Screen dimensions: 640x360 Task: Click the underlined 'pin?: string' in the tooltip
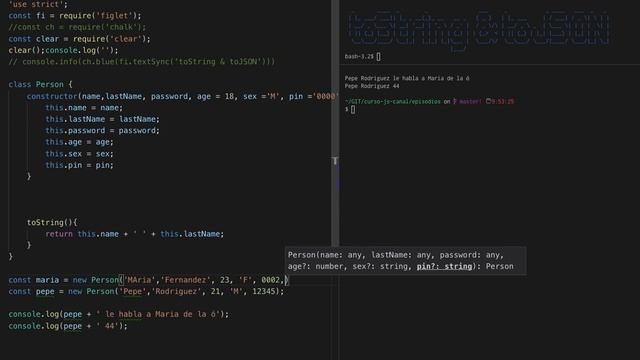444,266
